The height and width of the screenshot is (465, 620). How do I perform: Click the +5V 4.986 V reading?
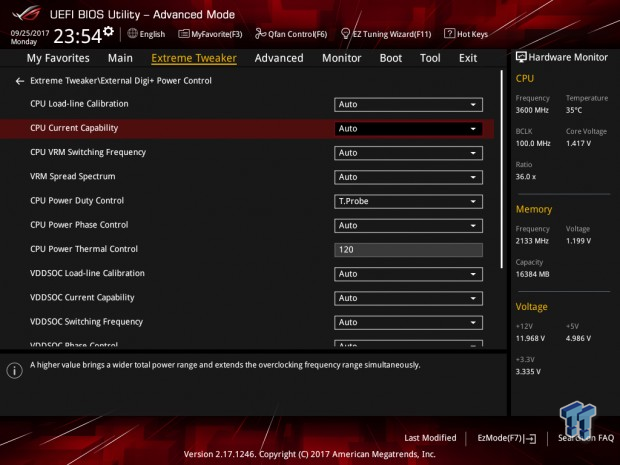point(578,338)
